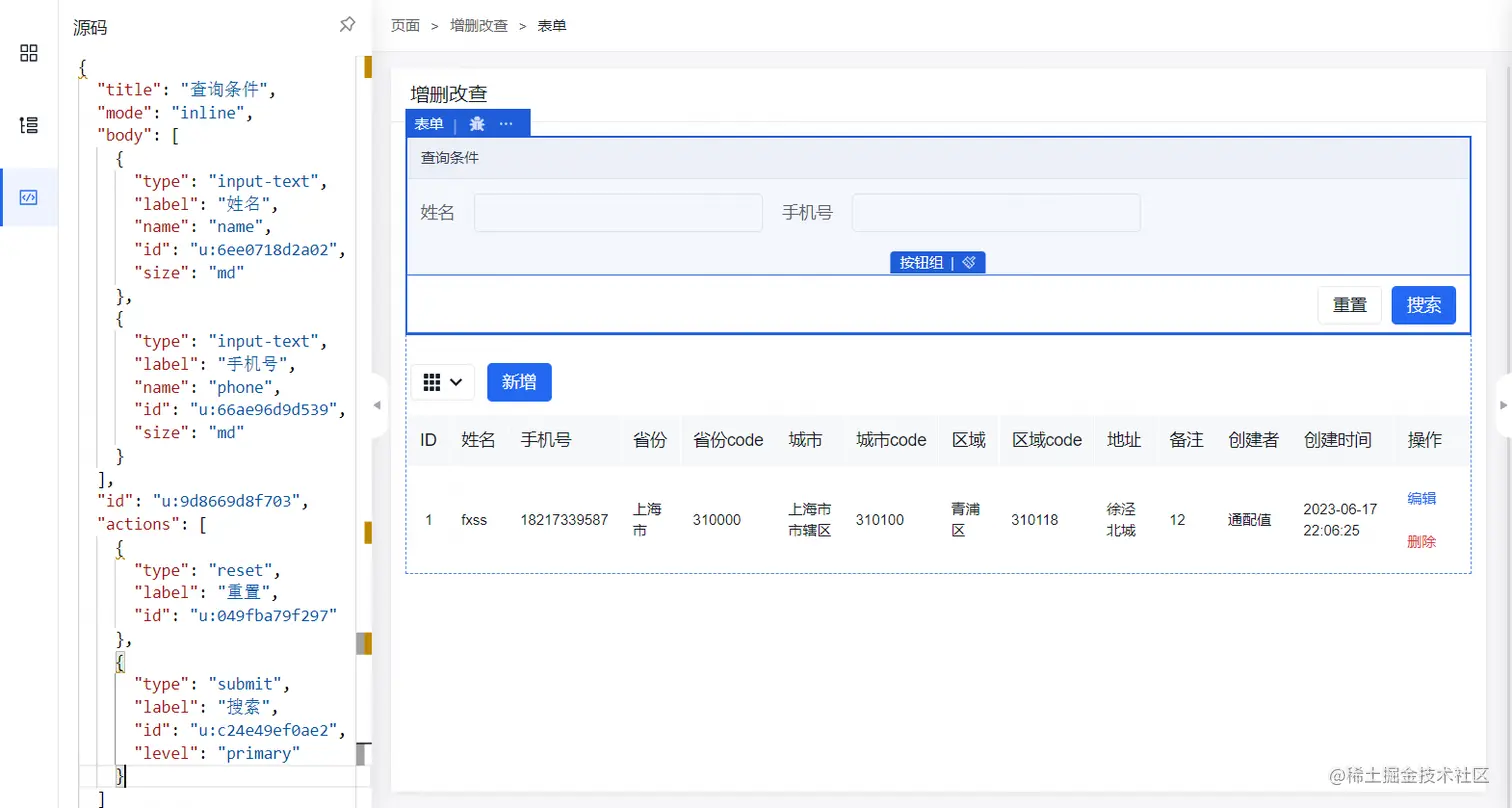The width and height of the screenshot is (1512, 808).
Task: Click the icon beside 按钮组 label
Action: [968, 263]
